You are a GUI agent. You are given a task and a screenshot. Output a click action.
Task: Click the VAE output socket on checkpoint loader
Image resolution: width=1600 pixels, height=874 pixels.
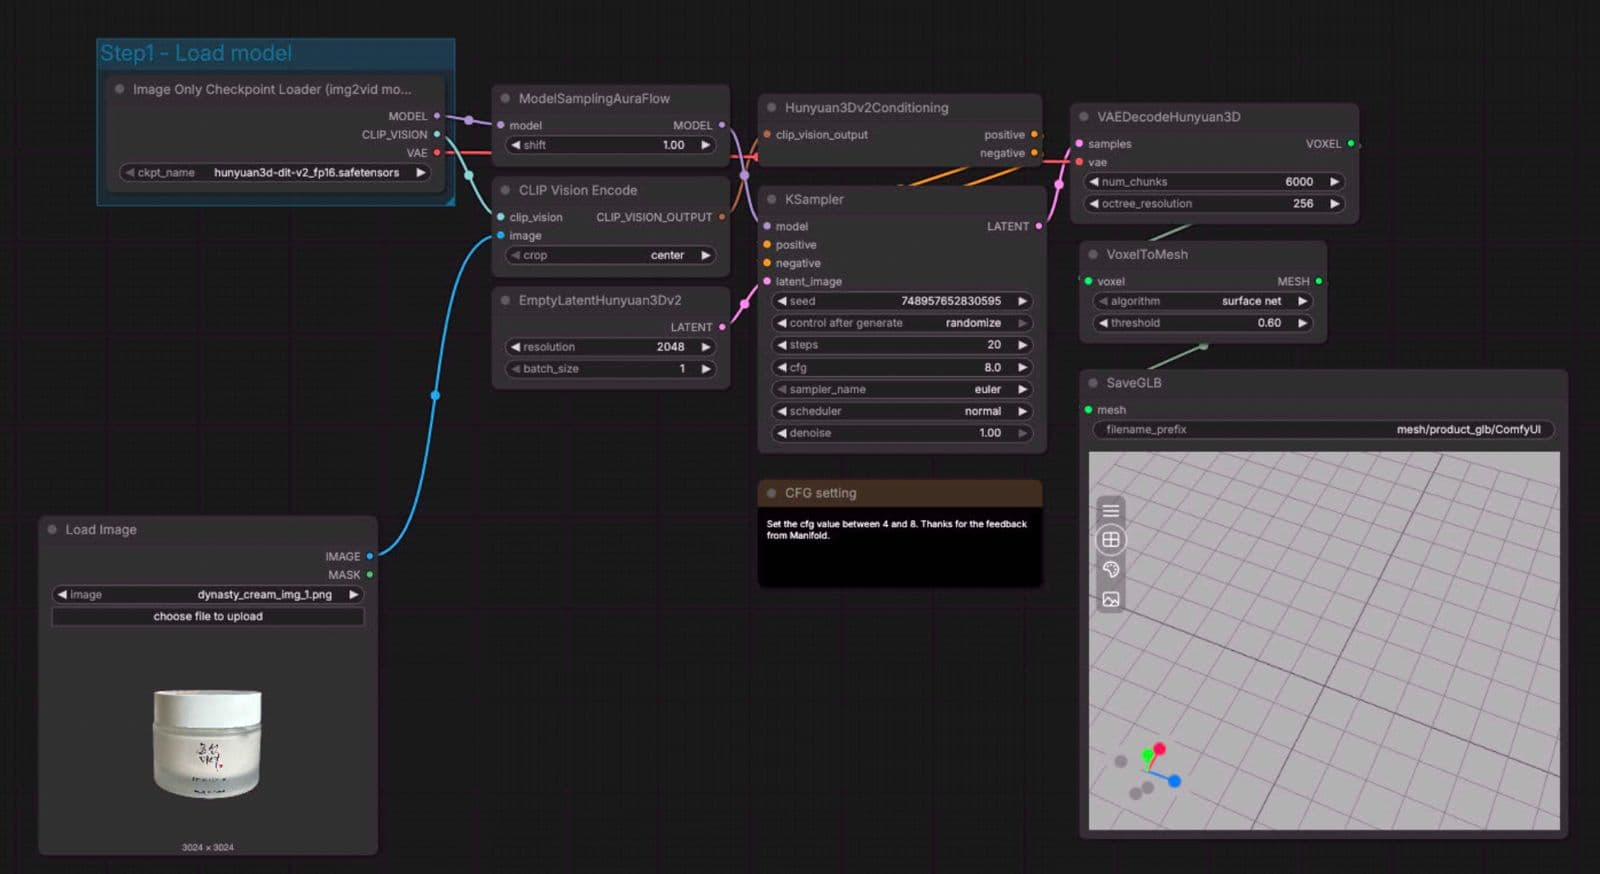coord(437,153)
